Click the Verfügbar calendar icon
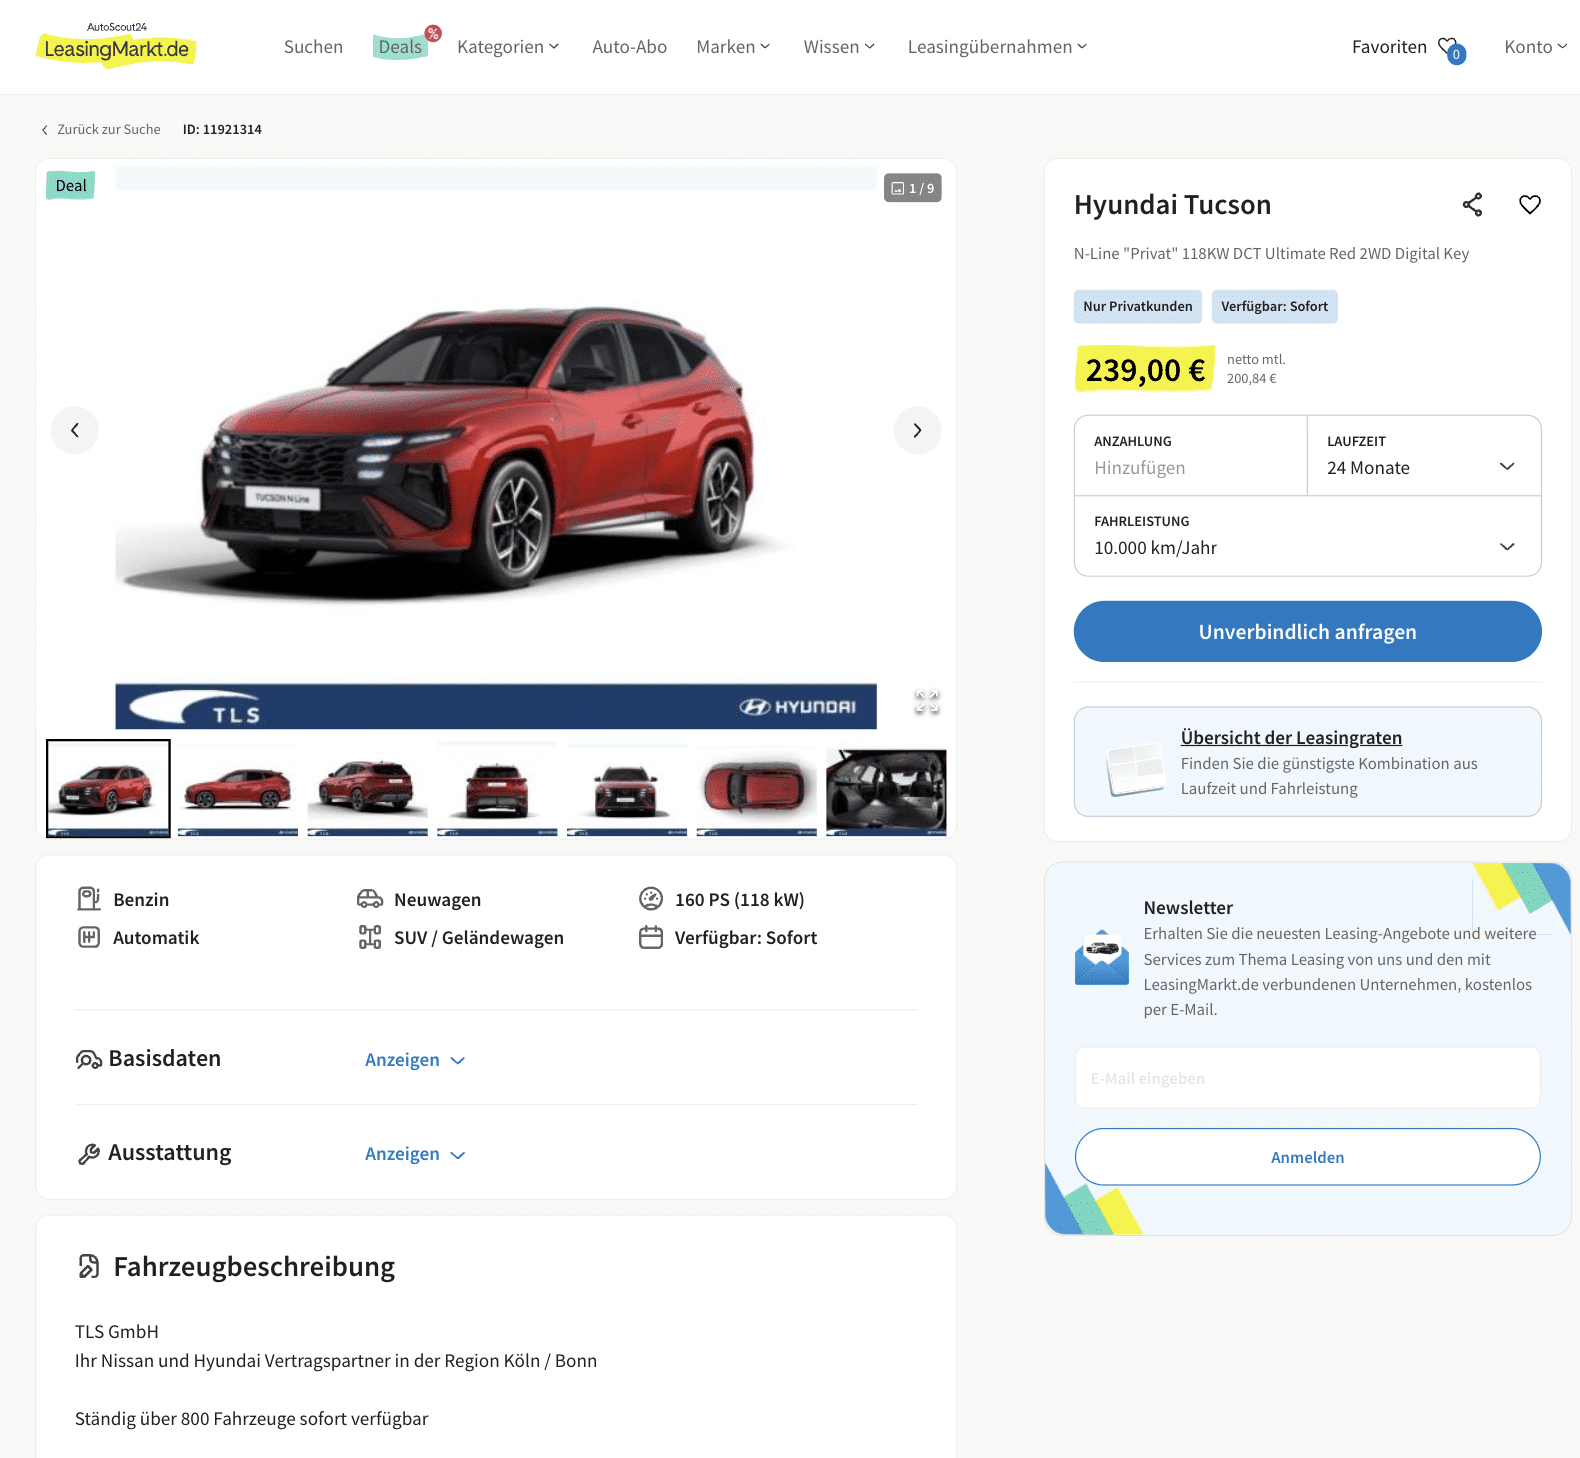 point(651,937)
